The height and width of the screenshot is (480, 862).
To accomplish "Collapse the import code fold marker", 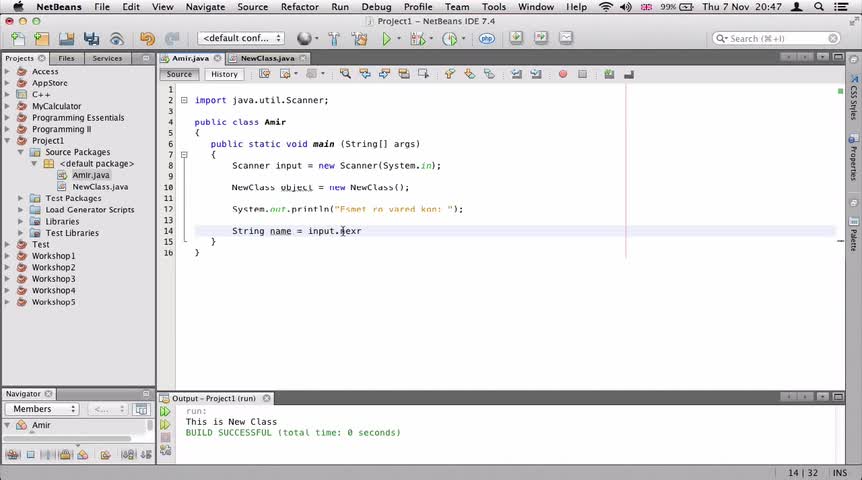I will (184, 100).
